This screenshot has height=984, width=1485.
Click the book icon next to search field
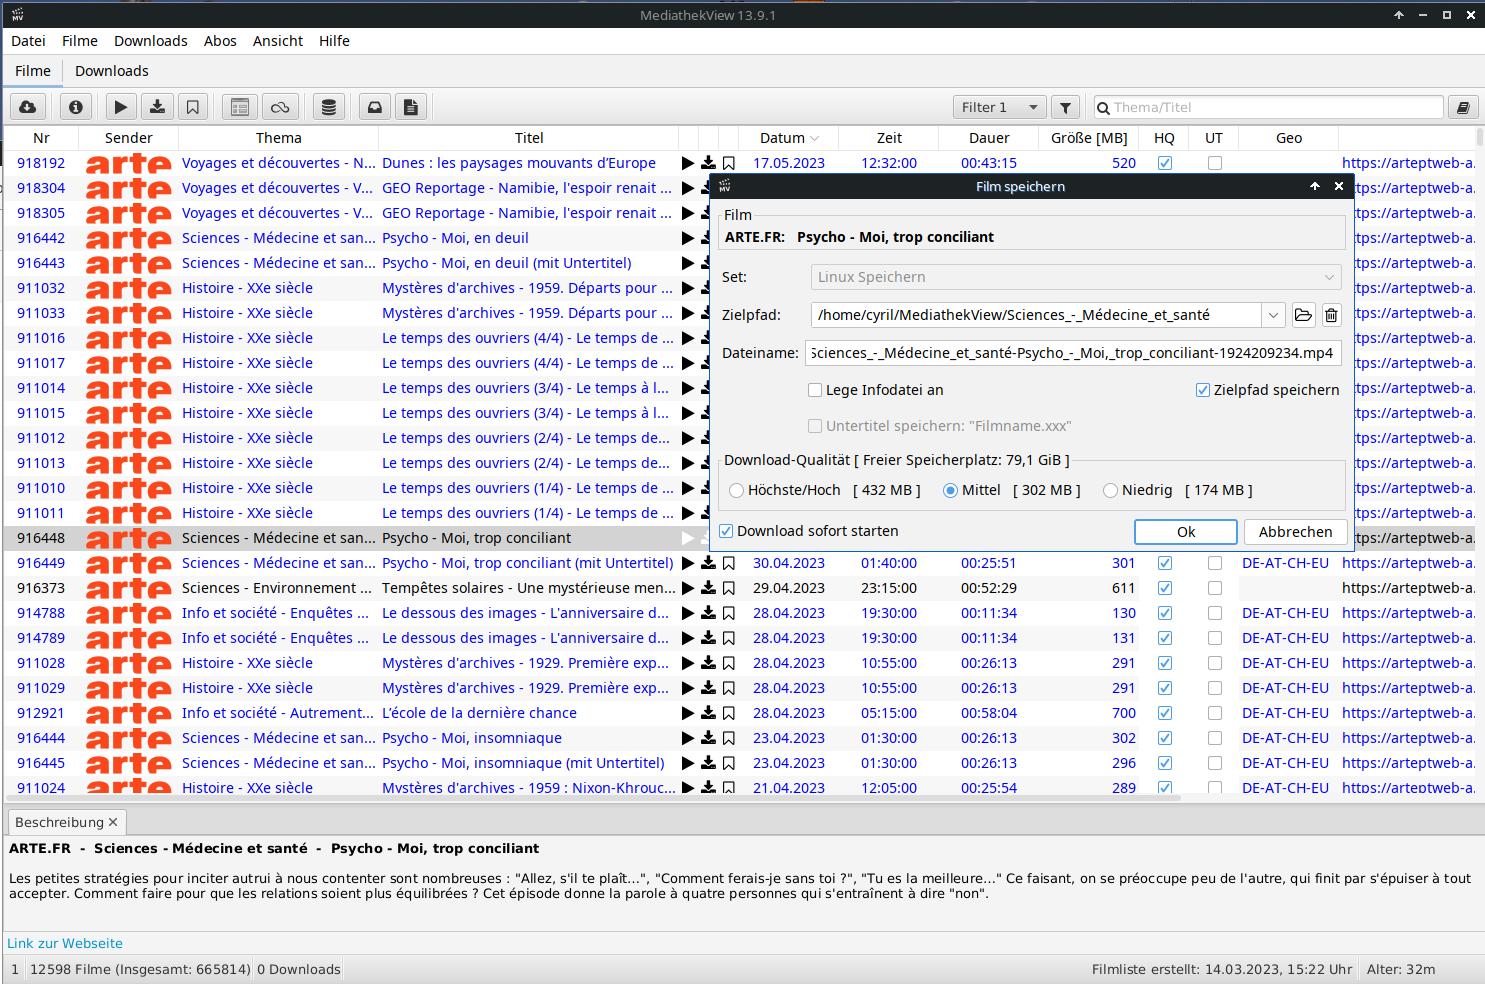click(x=1463, y=107)
